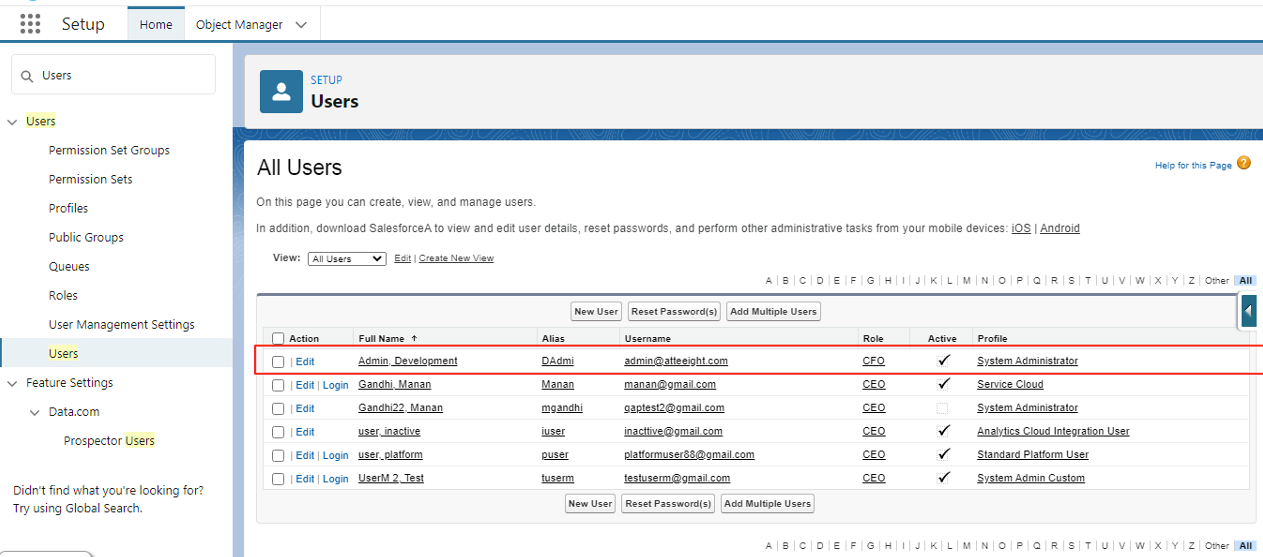Open the App Launcher grid icon
This screenshot has height=557, width=1263.
(x=30, y=24)
